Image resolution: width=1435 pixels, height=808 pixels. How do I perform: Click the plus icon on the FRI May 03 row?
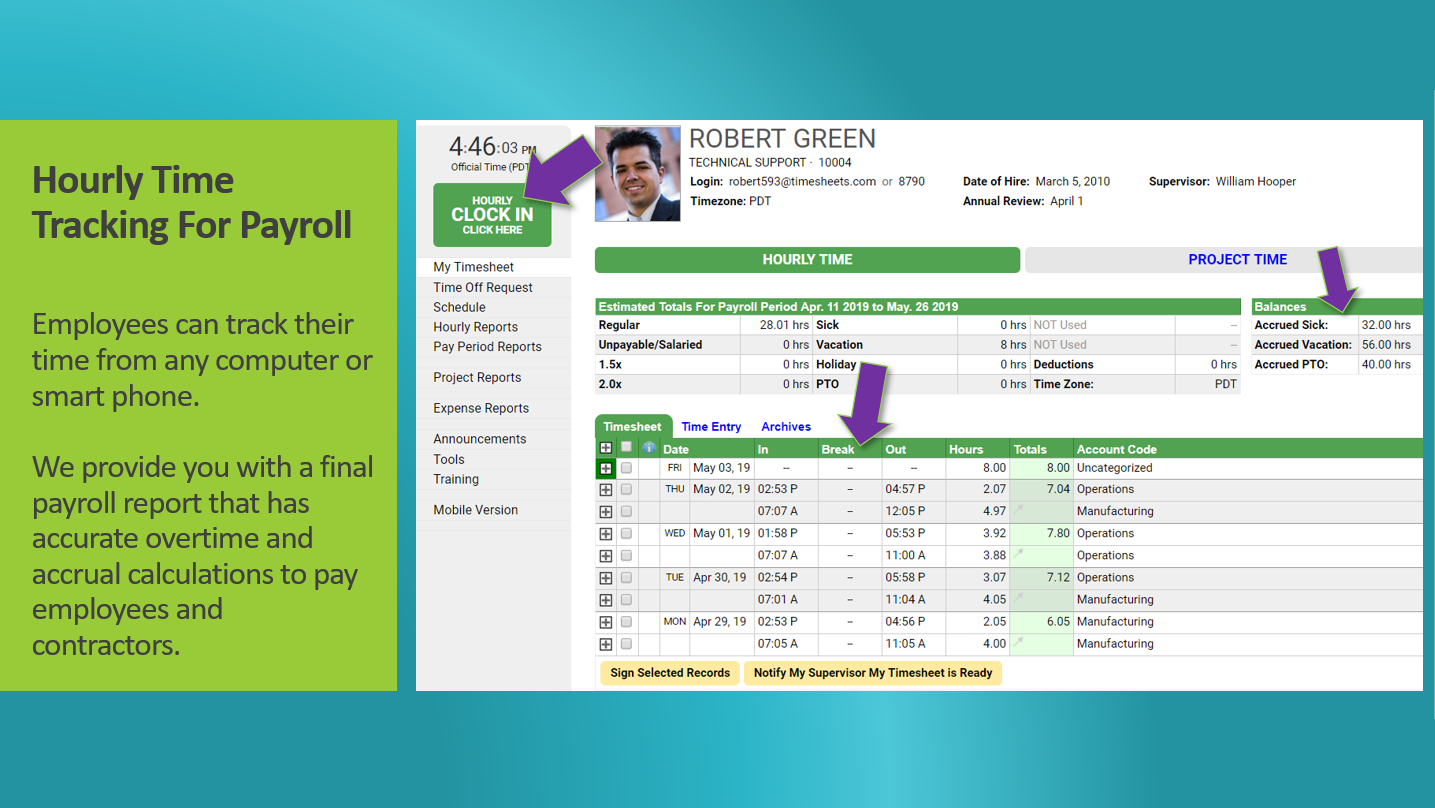point(606,467)
